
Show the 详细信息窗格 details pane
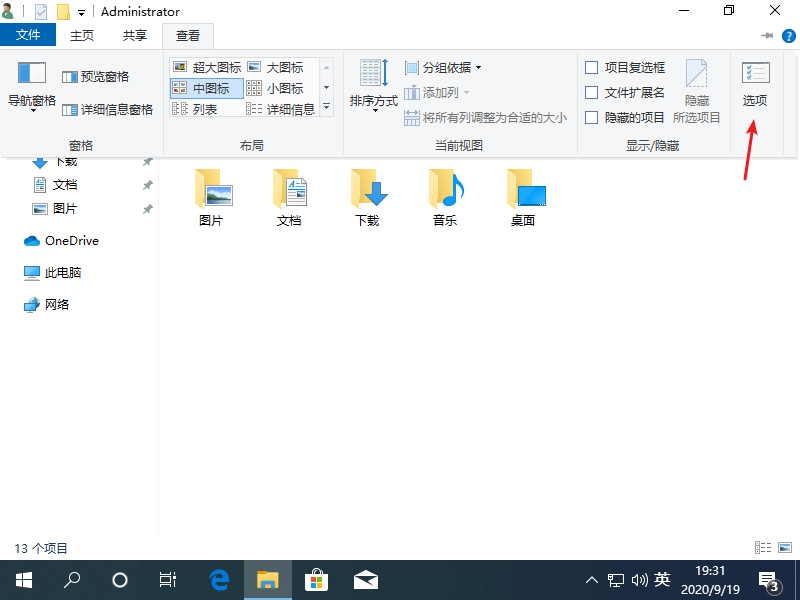point(105,108)
